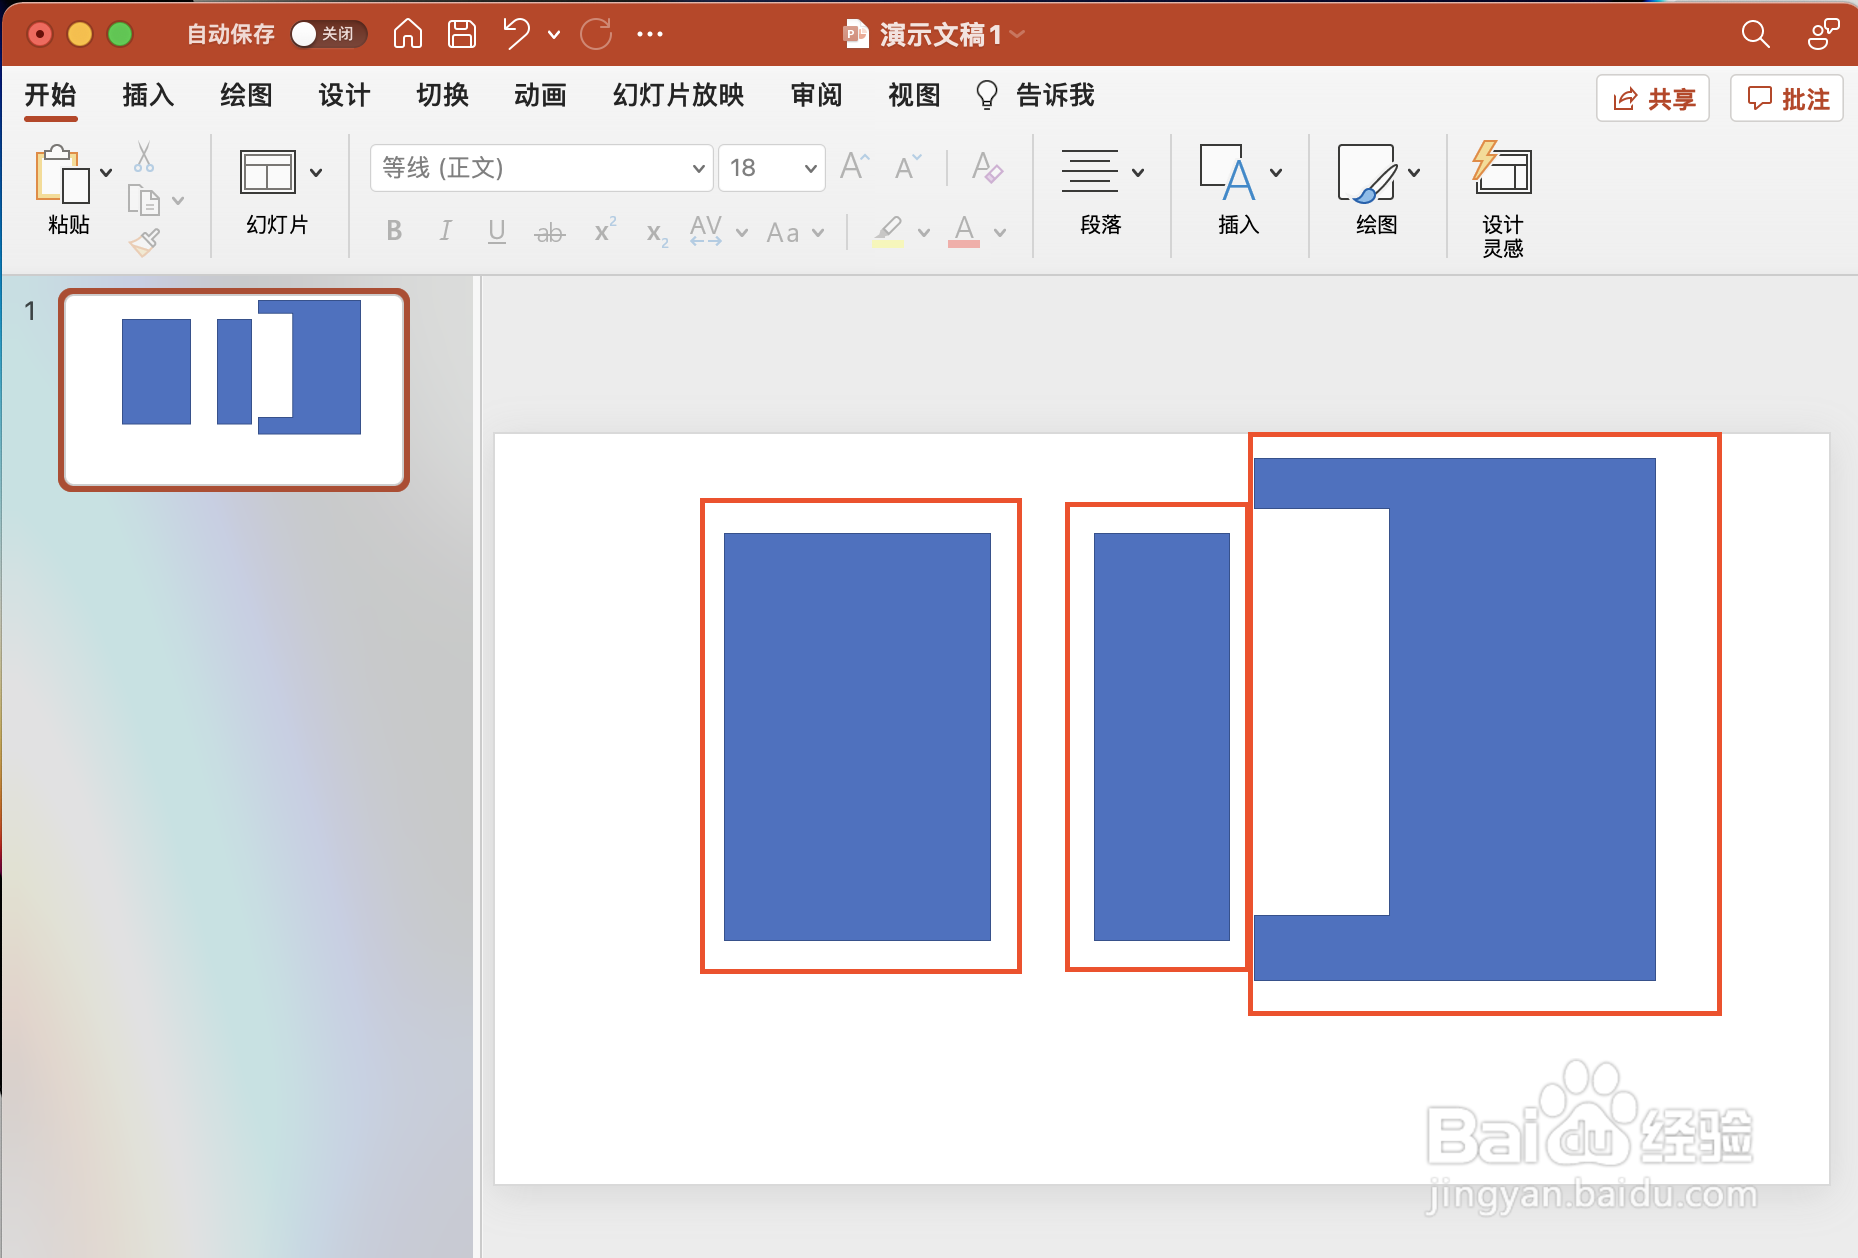1858x1258 pixels.
Task: Toggle Subscript formatting
Action: 656,234
